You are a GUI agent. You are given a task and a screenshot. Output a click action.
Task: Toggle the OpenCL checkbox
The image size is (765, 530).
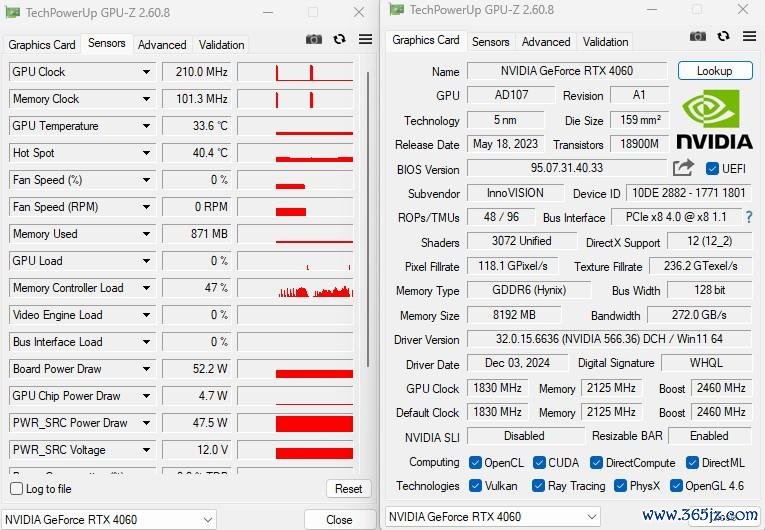(475, 462)
